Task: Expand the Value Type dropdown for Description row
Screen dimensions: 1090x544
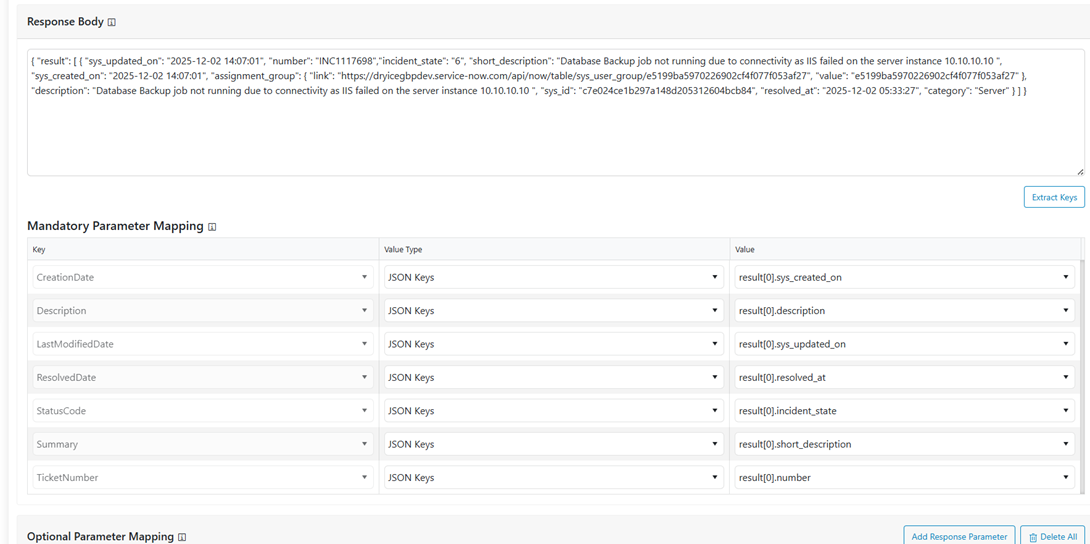Action: click(553, 311)
